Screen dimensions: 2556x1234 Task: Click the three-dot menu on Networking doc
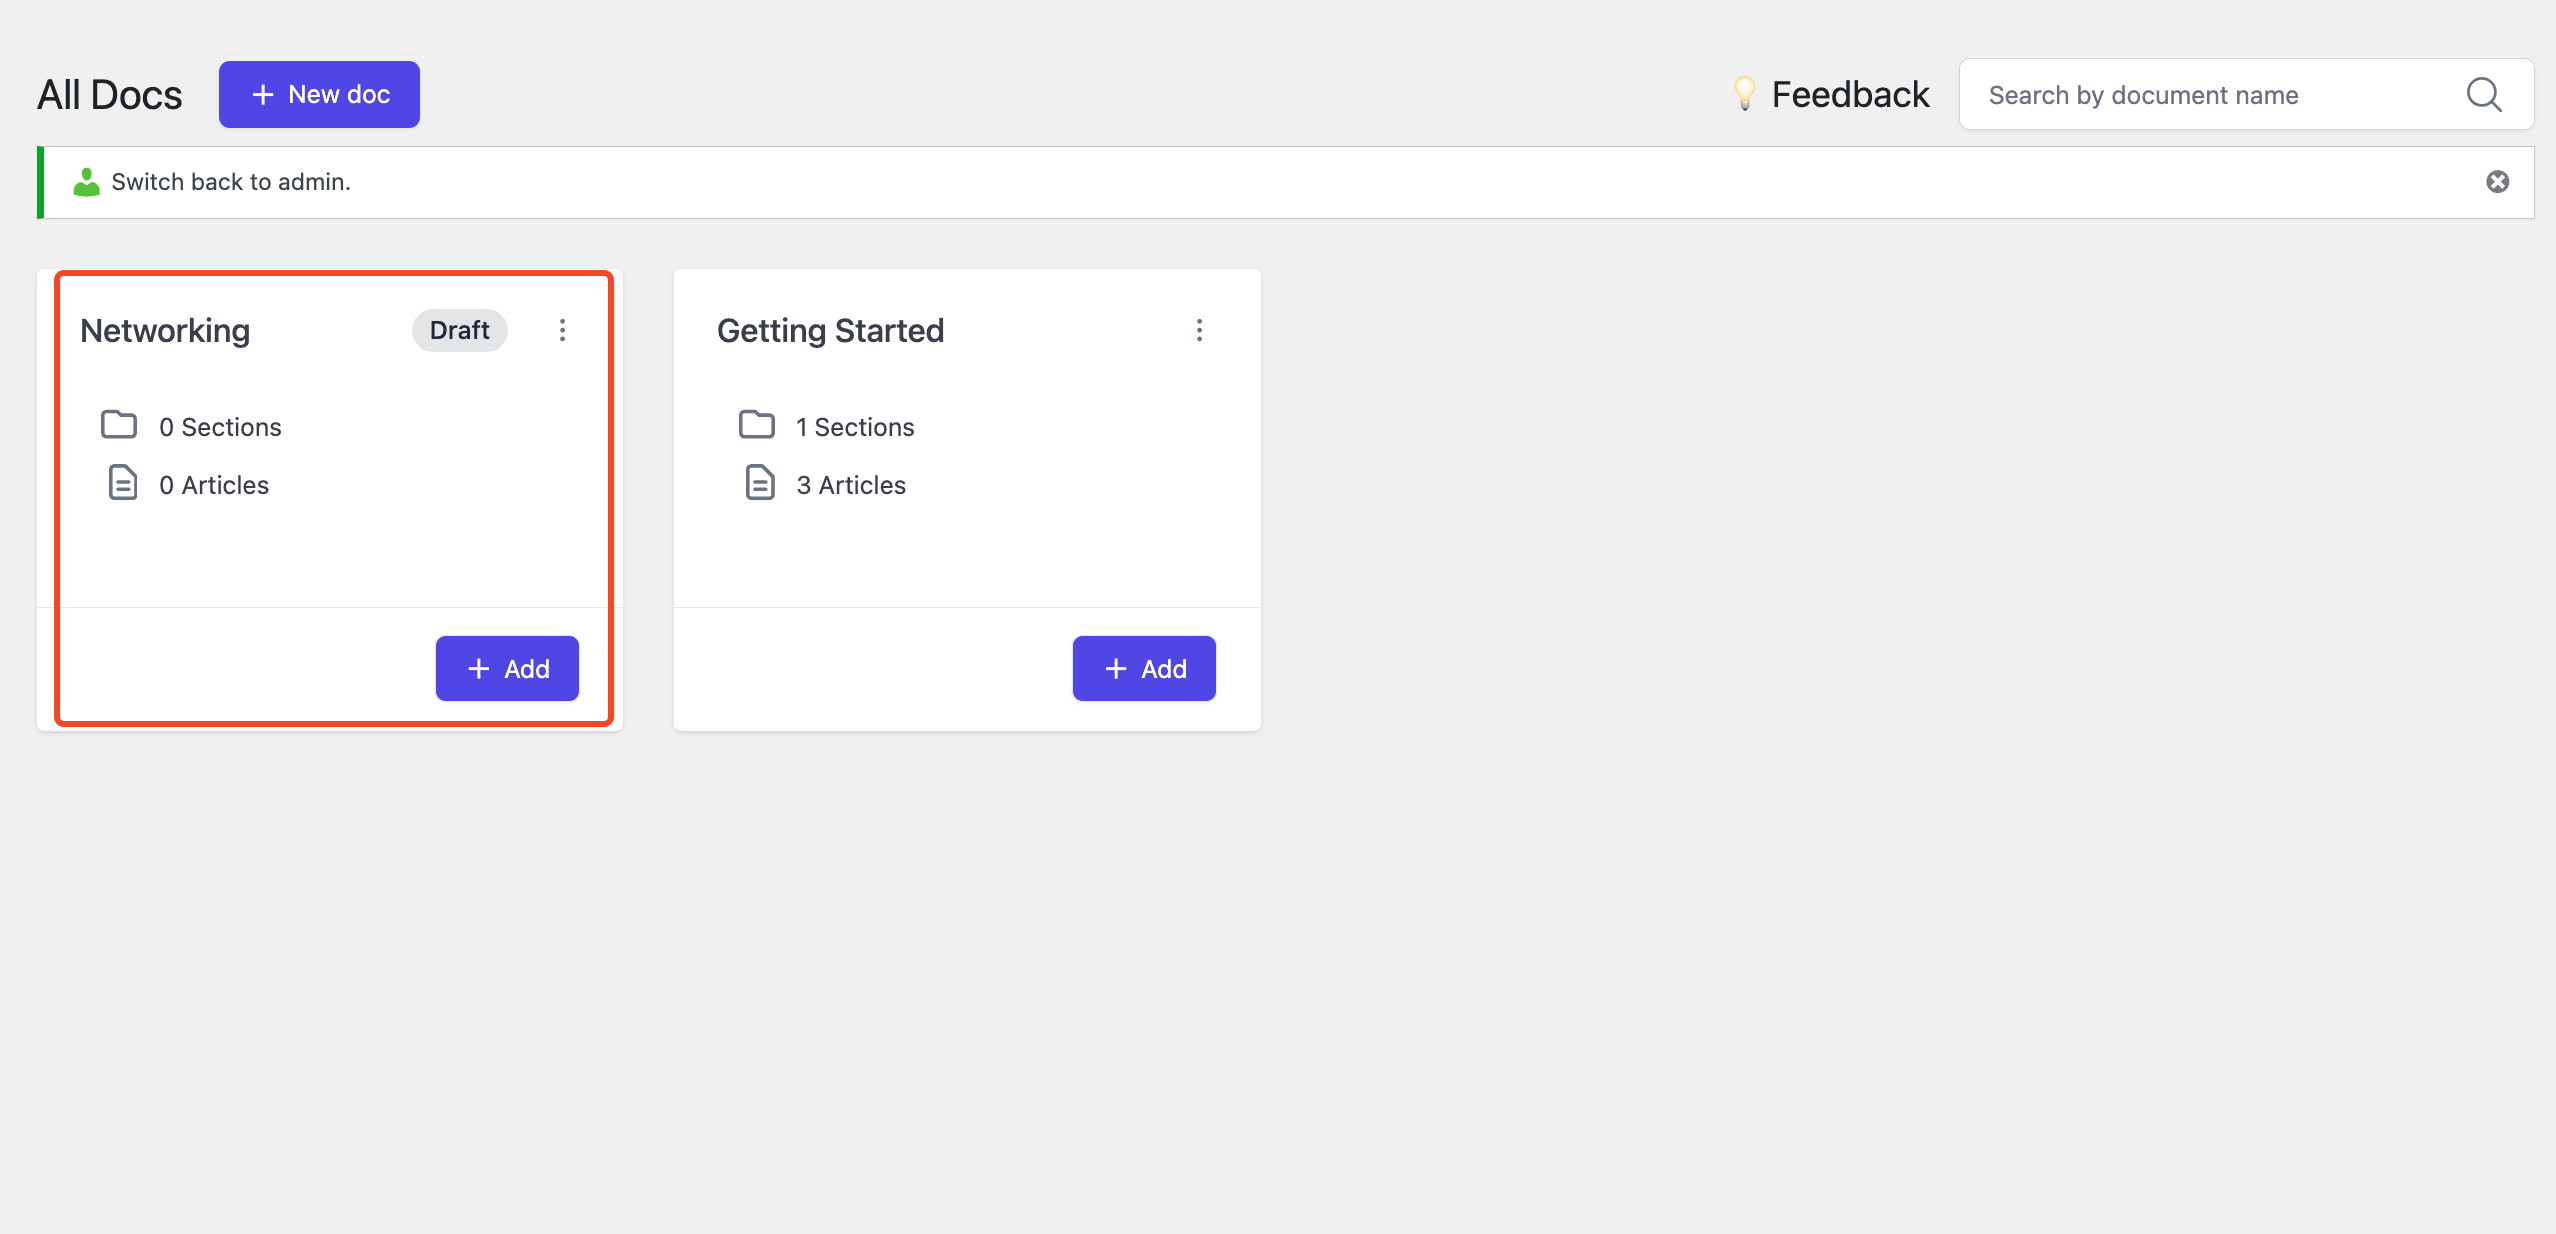tap(564, 331)
